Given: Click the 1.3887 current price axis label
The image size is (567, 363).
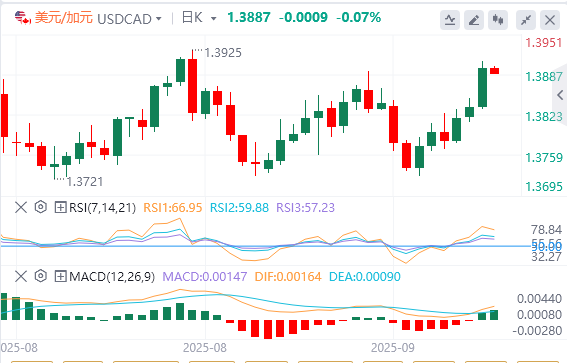Looking at the screenshot, I should pyautogui.click(x=544, y=77).
